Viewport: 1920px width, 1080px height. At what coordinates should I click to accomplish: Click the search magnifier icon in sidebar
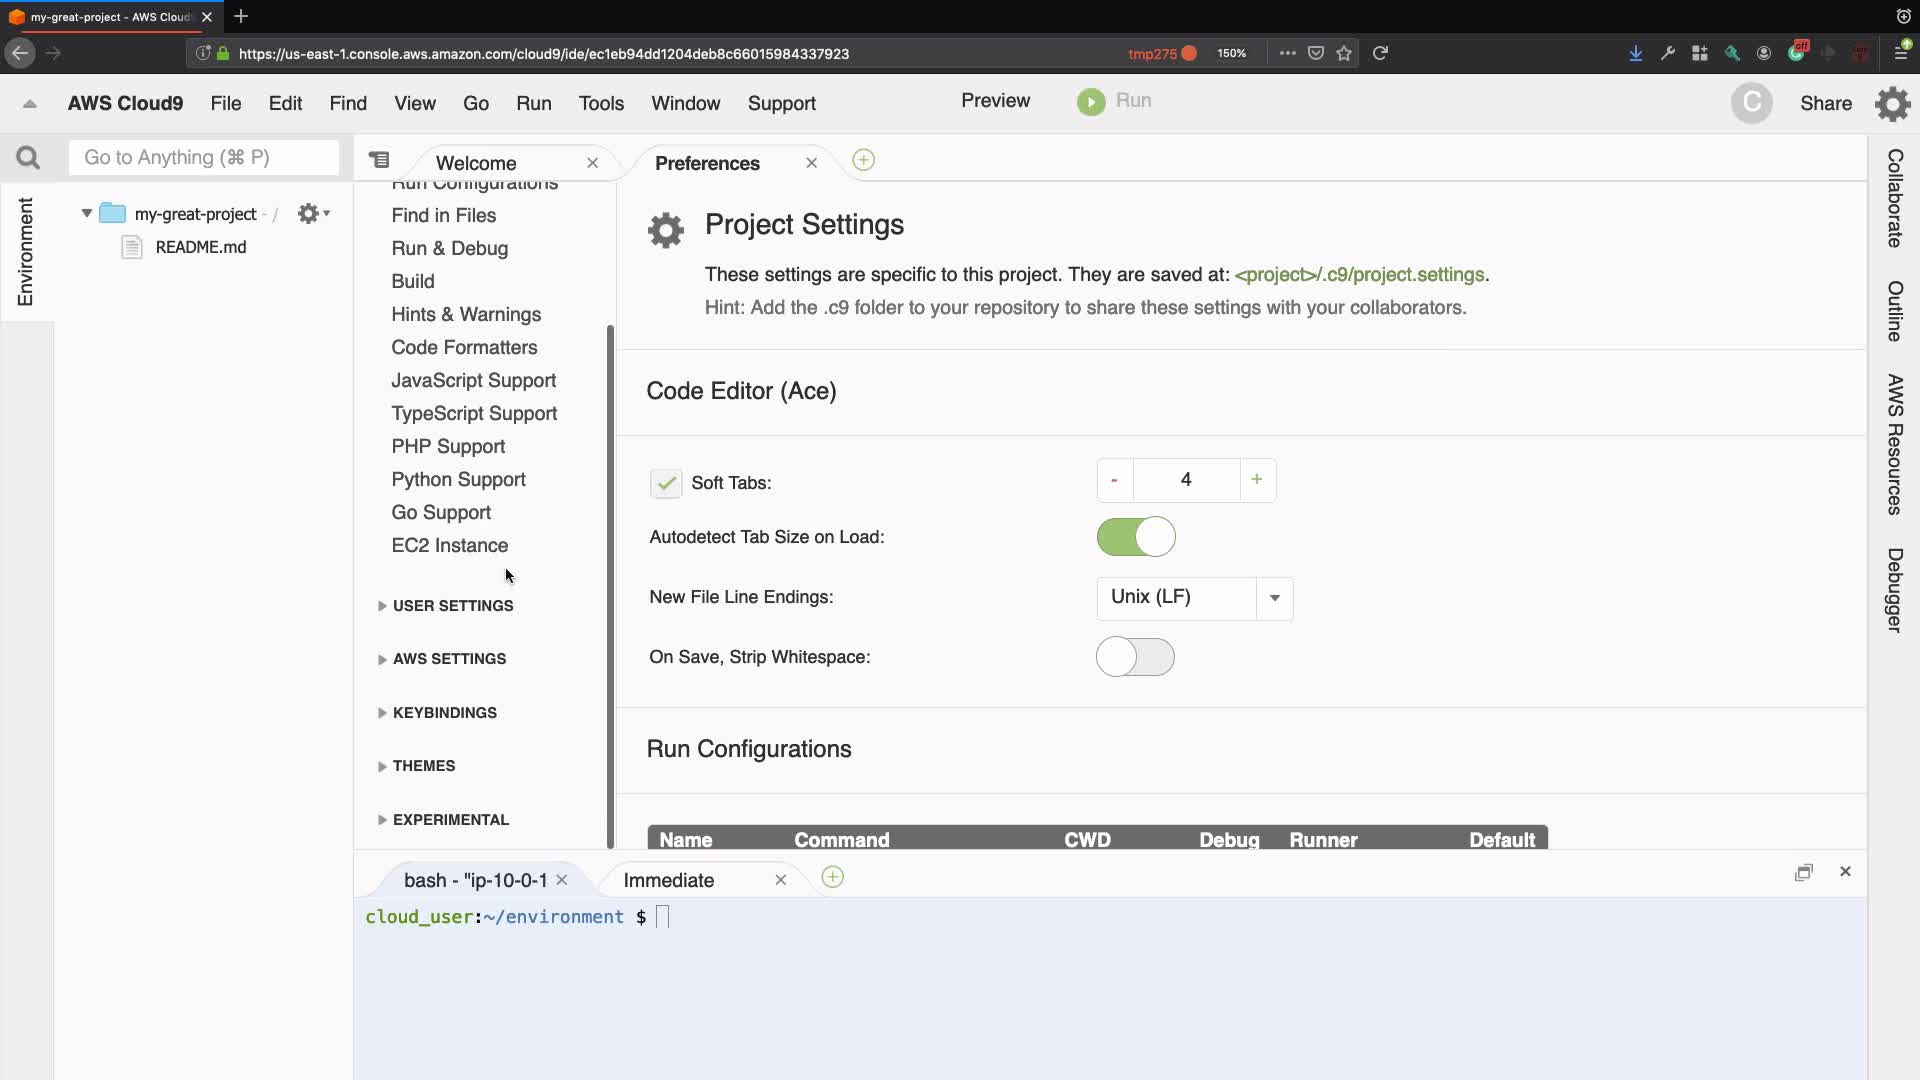click(28, 158)
